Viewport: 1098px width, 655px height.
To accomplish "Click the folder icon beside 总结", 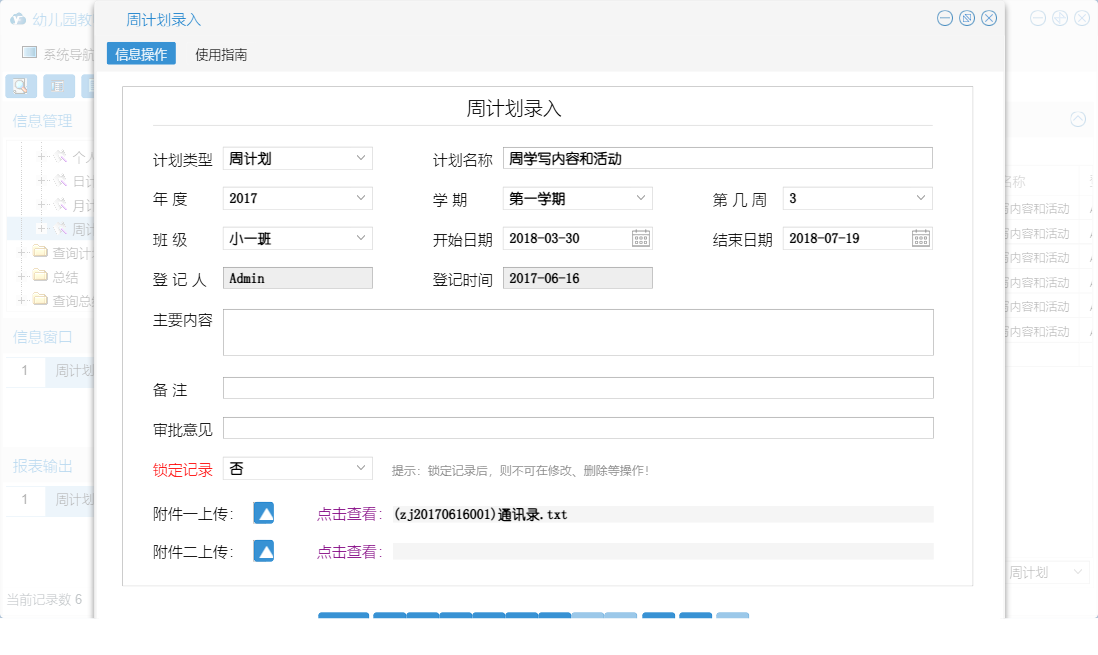I will click(38, 277).
